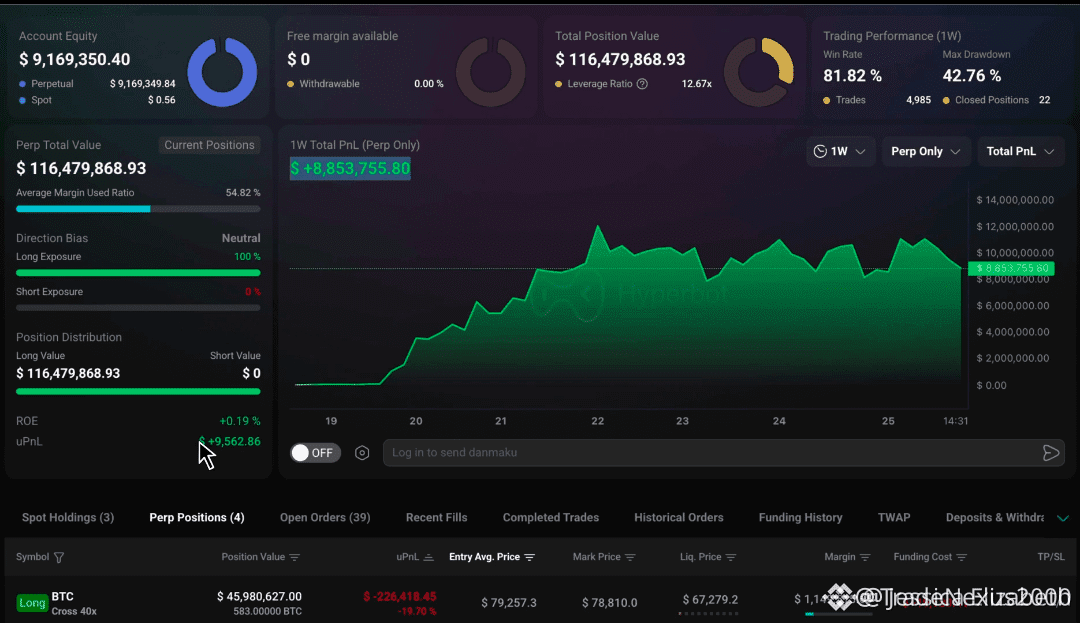Switch to the Spot Holdings (3) tab
Viewport: 1080px width, 623px height.
68,518
